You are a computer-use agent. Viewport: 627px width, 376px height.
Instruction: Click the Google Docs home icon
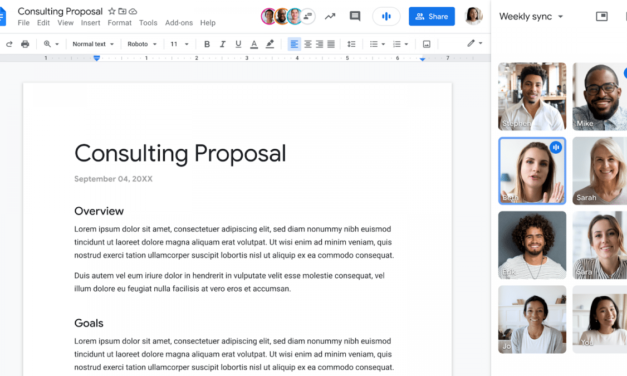[x=3, y=16]
